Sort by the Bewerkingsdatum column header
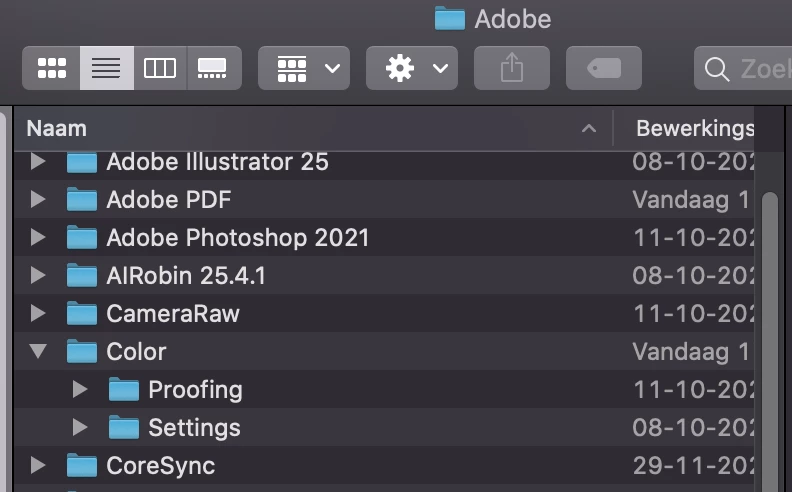The width and height of the screenshot is (792, 492). click(695, 128)
